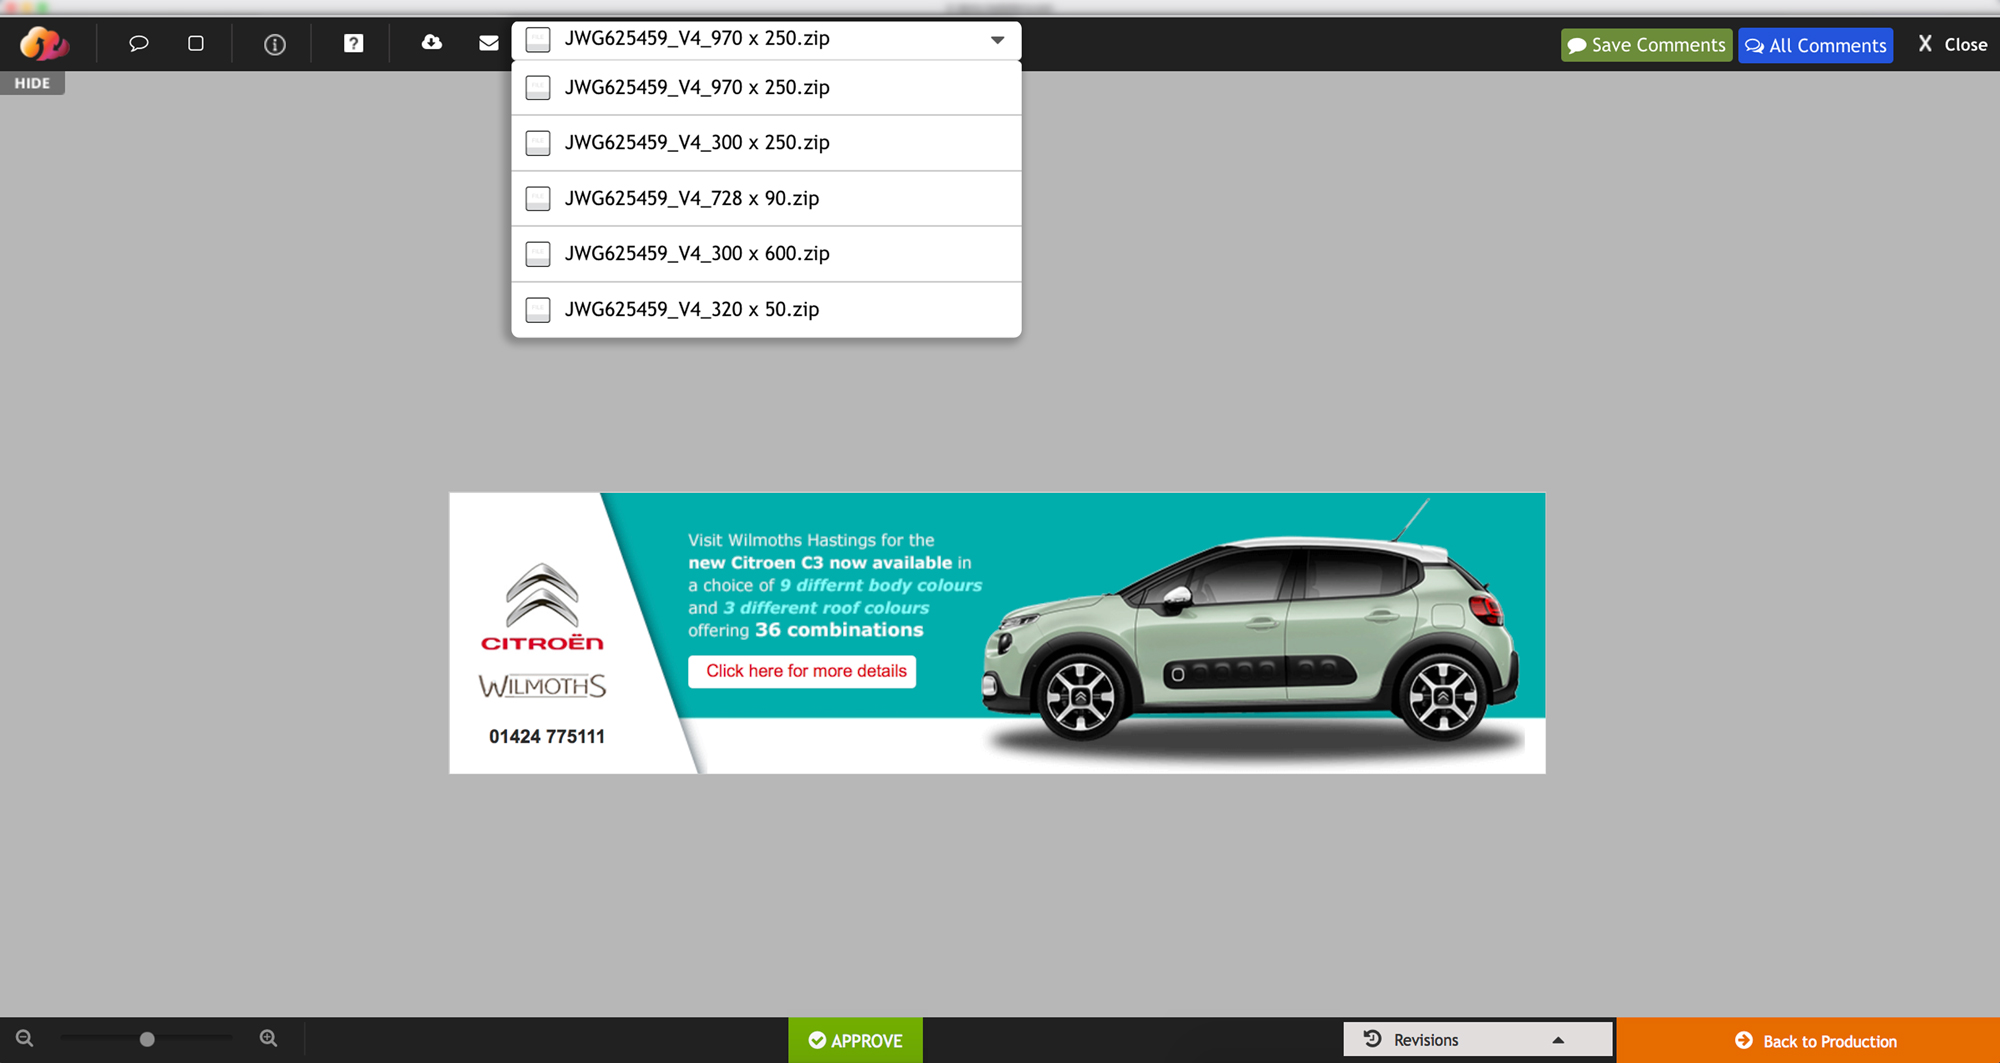Viewport: 2000px width, 1063px height.
Task: Click 'Click here for more details' in banner
Action: coord(802,671)
